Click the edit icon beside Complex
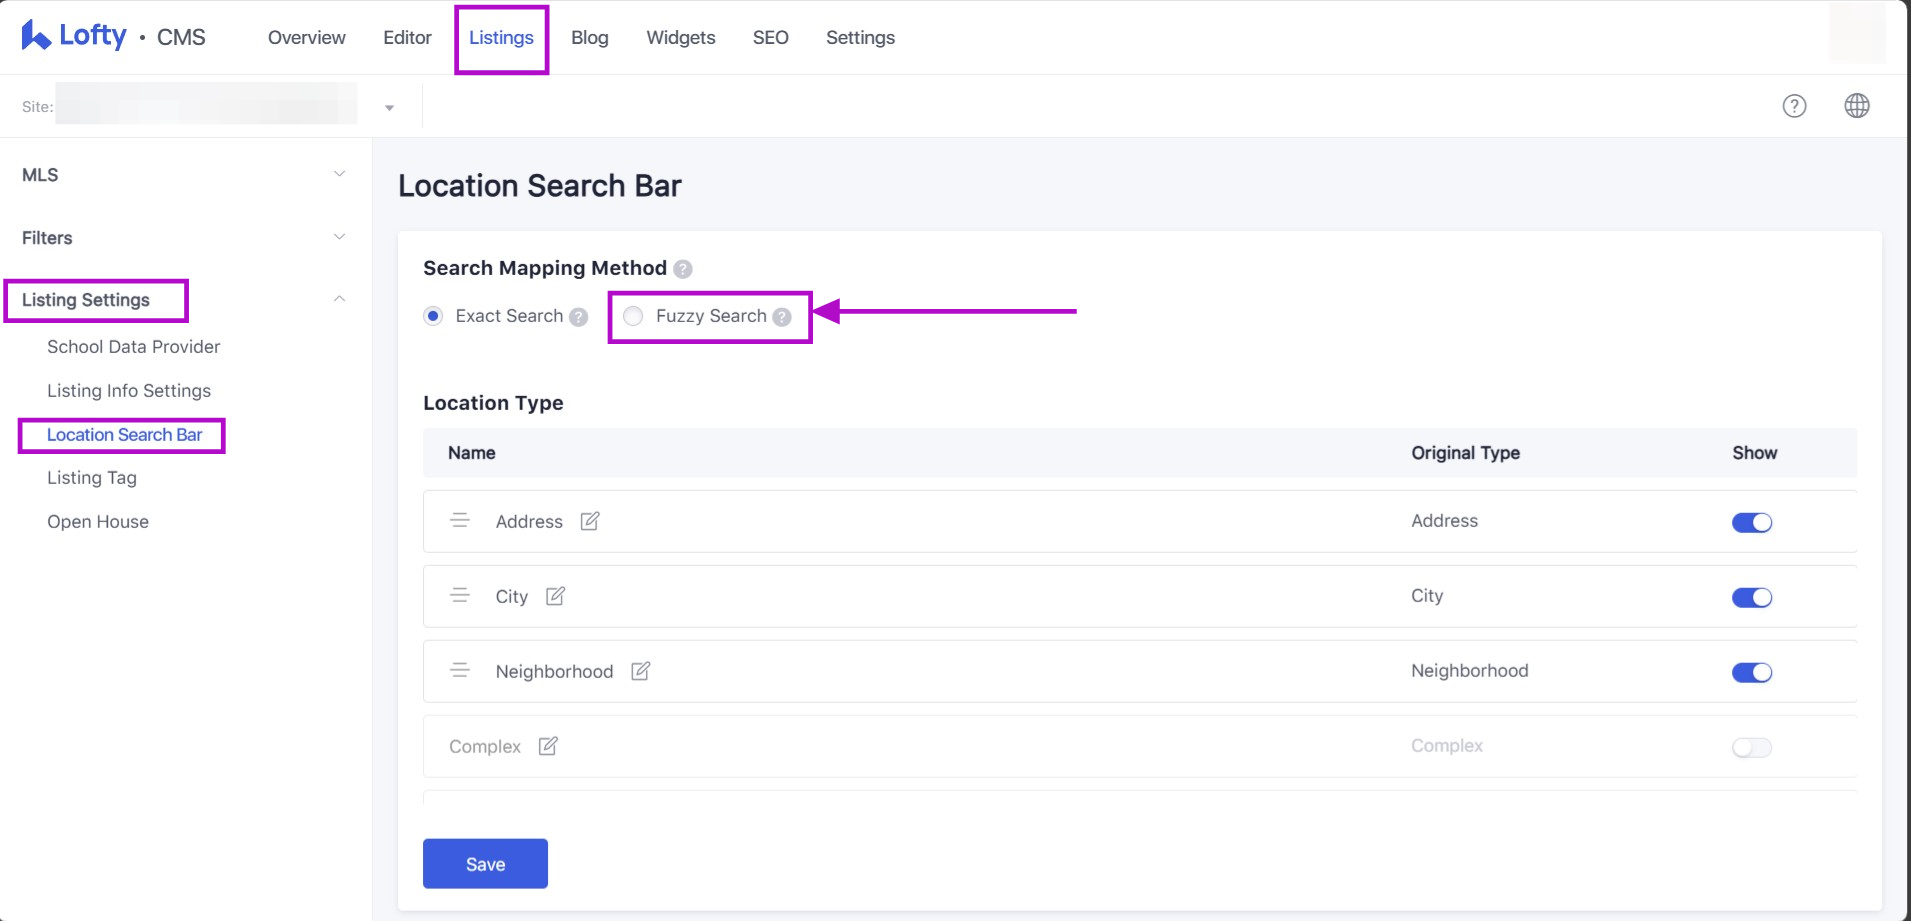The width and height of the screenshot is (1911, 921). (x=548, y=746)
